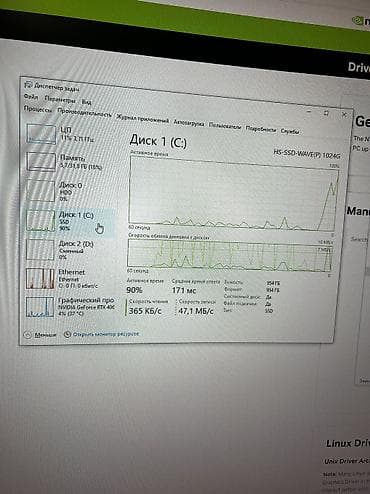Click the 47,1 МБ/с write speed value
This screenshot has height=494, width=370.
[196, 311]
